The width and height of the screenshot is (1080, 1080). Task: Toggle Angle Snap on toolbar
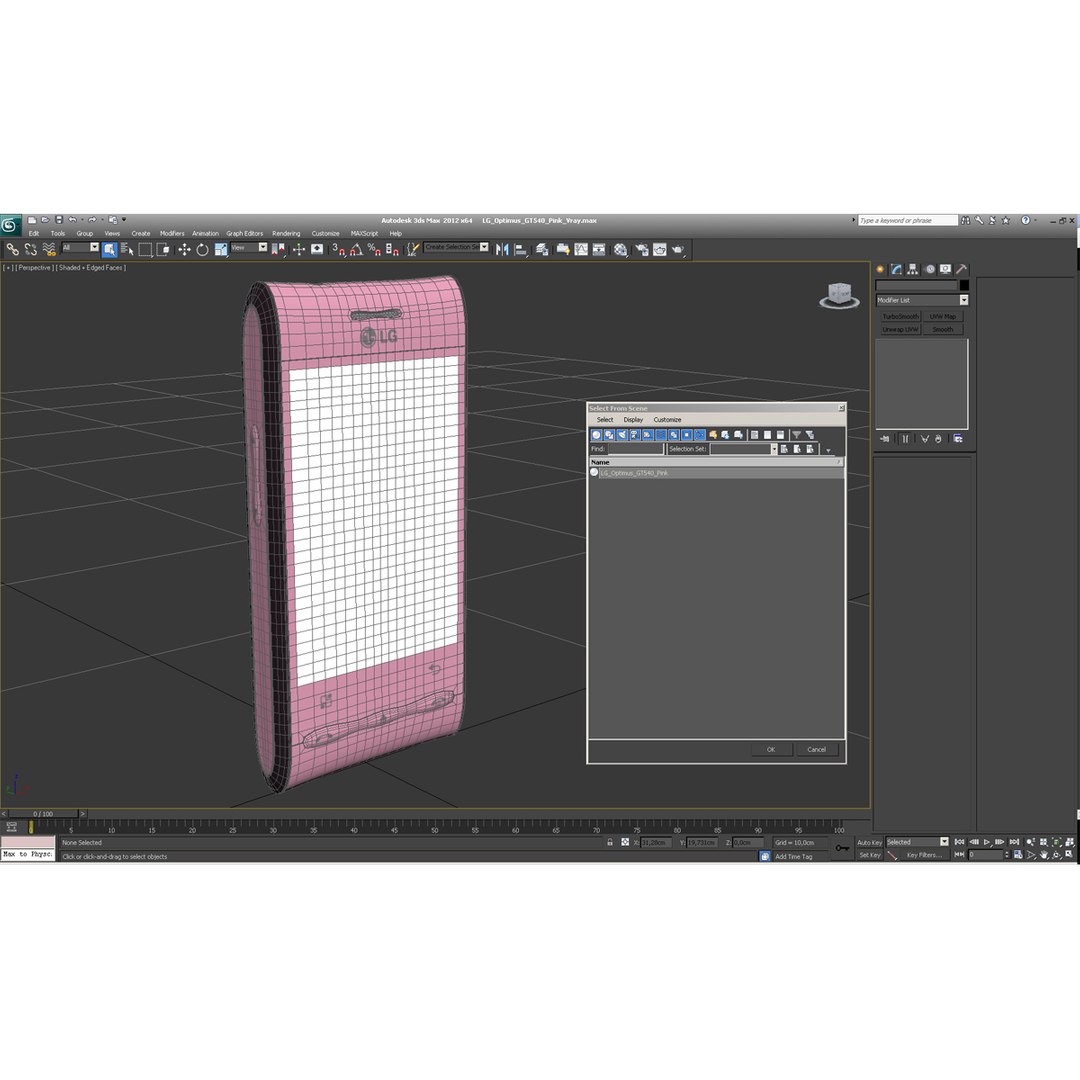pyautogui.click(x=356, y=249)
